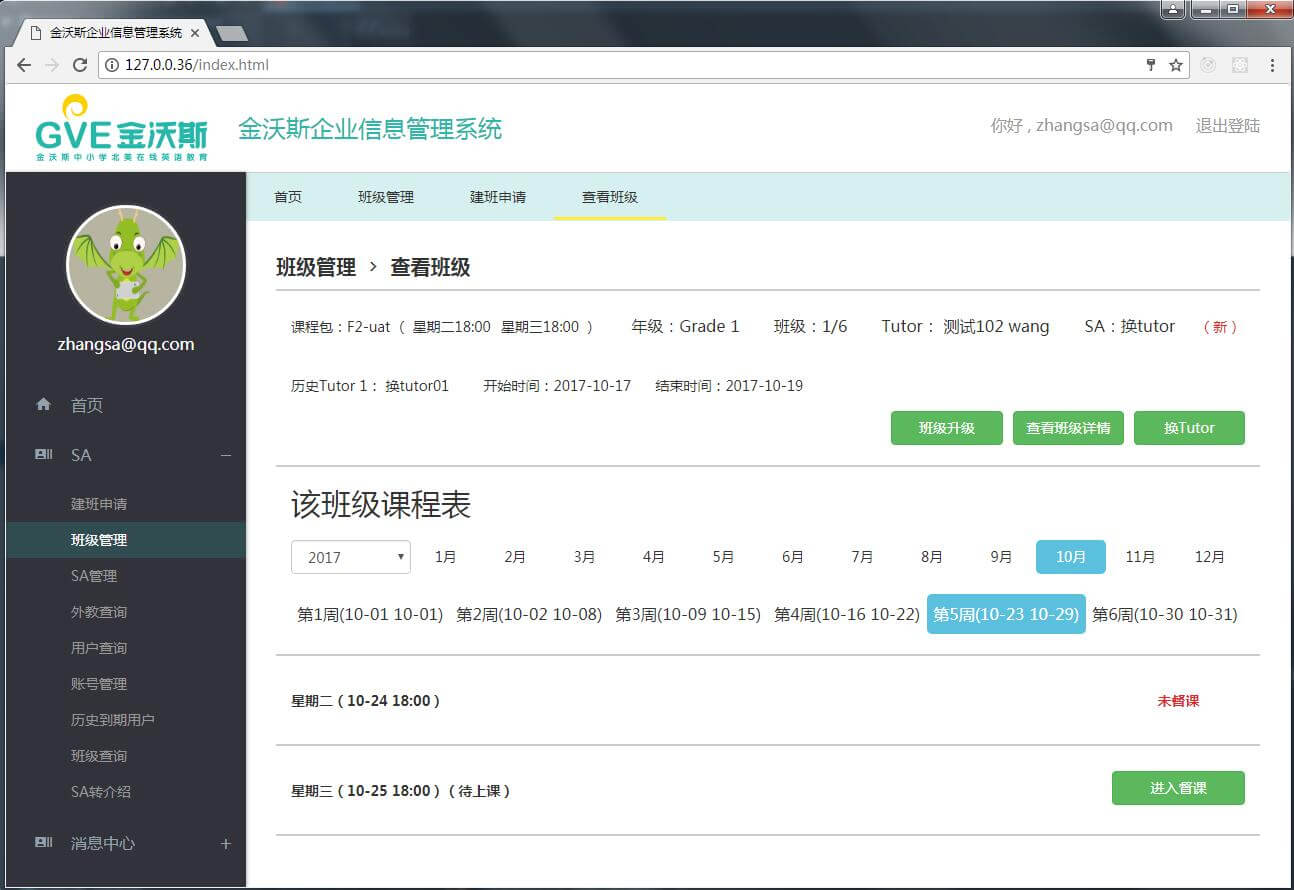This screenshot has height=890, width=1294.
Task: Collapse the SA sidebar section
Action: pos(226,455)
